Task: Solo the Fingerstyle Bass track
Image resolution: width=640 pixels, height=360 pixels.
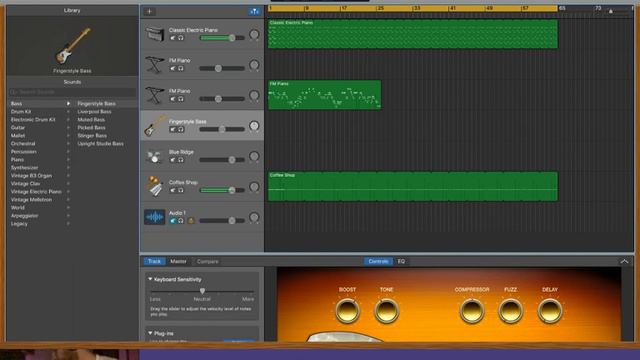Action: pos(180,129)
